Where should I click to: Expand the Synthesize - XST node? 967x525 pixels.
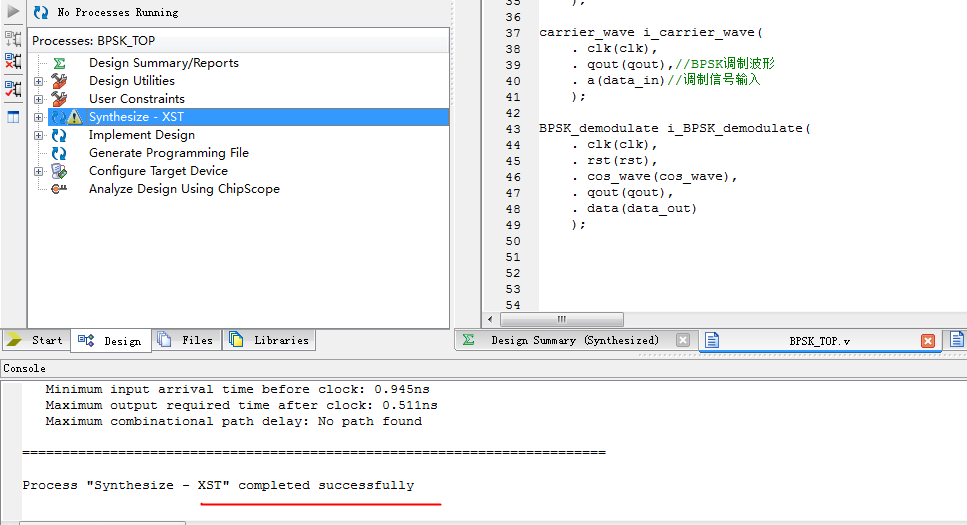pos(38,117)
